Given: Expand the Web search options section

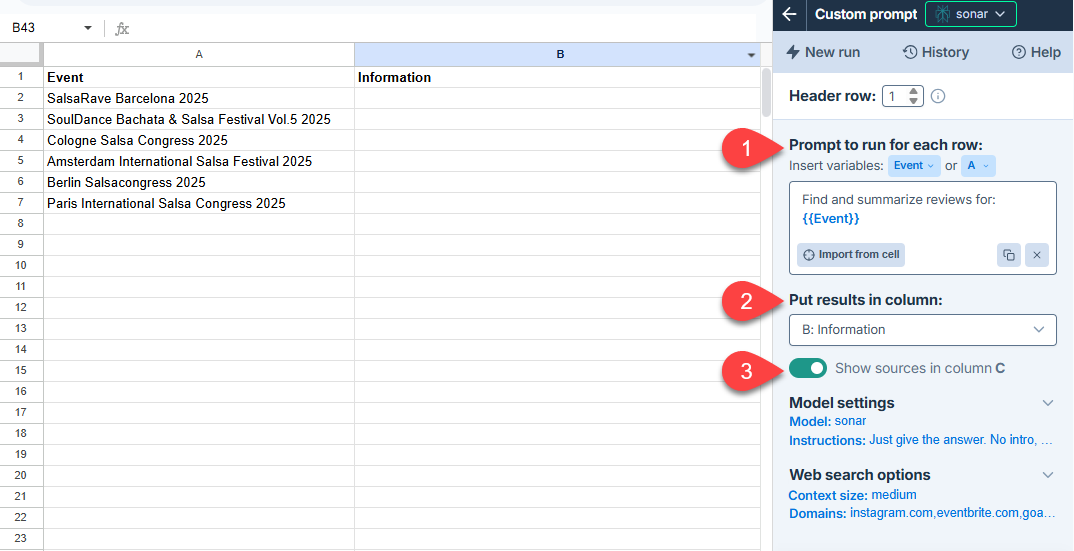Looking at the screenshot, I should pos(1047,475).
